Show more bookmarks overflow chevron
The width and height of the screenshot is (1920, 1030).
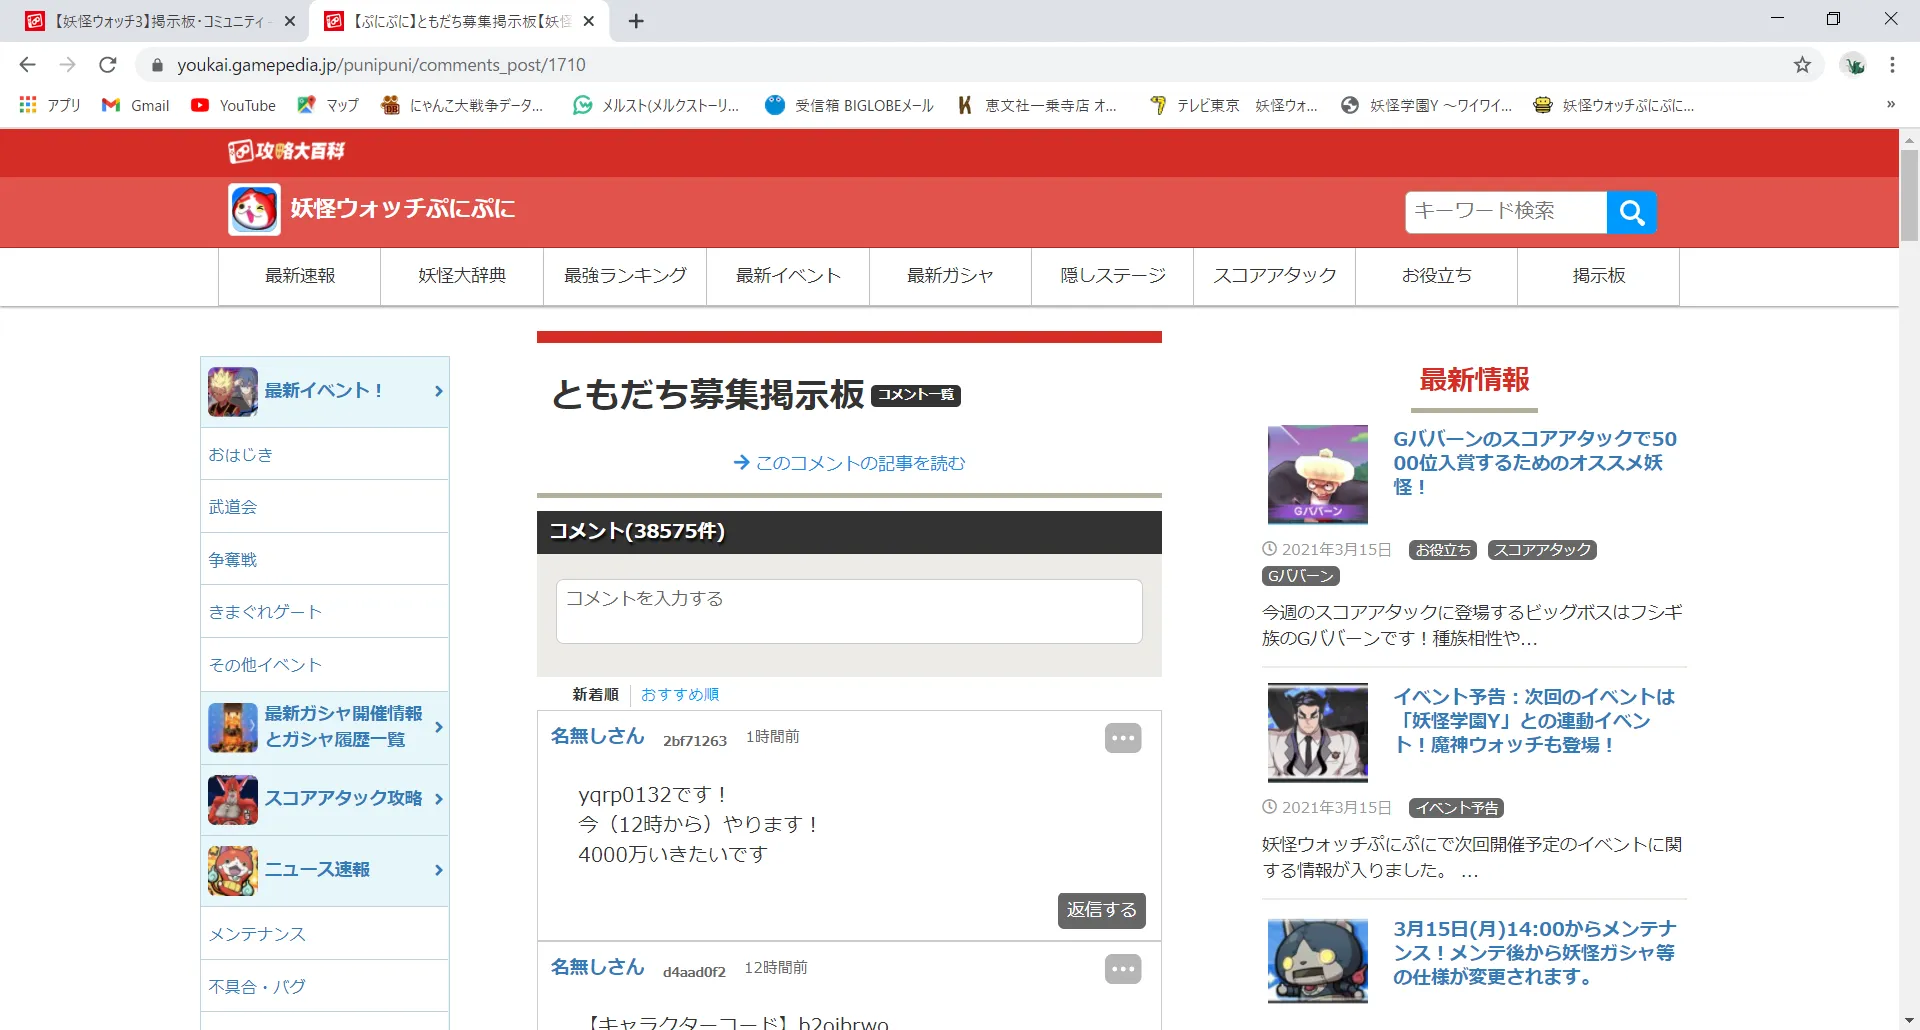[x=1891, y=105]
